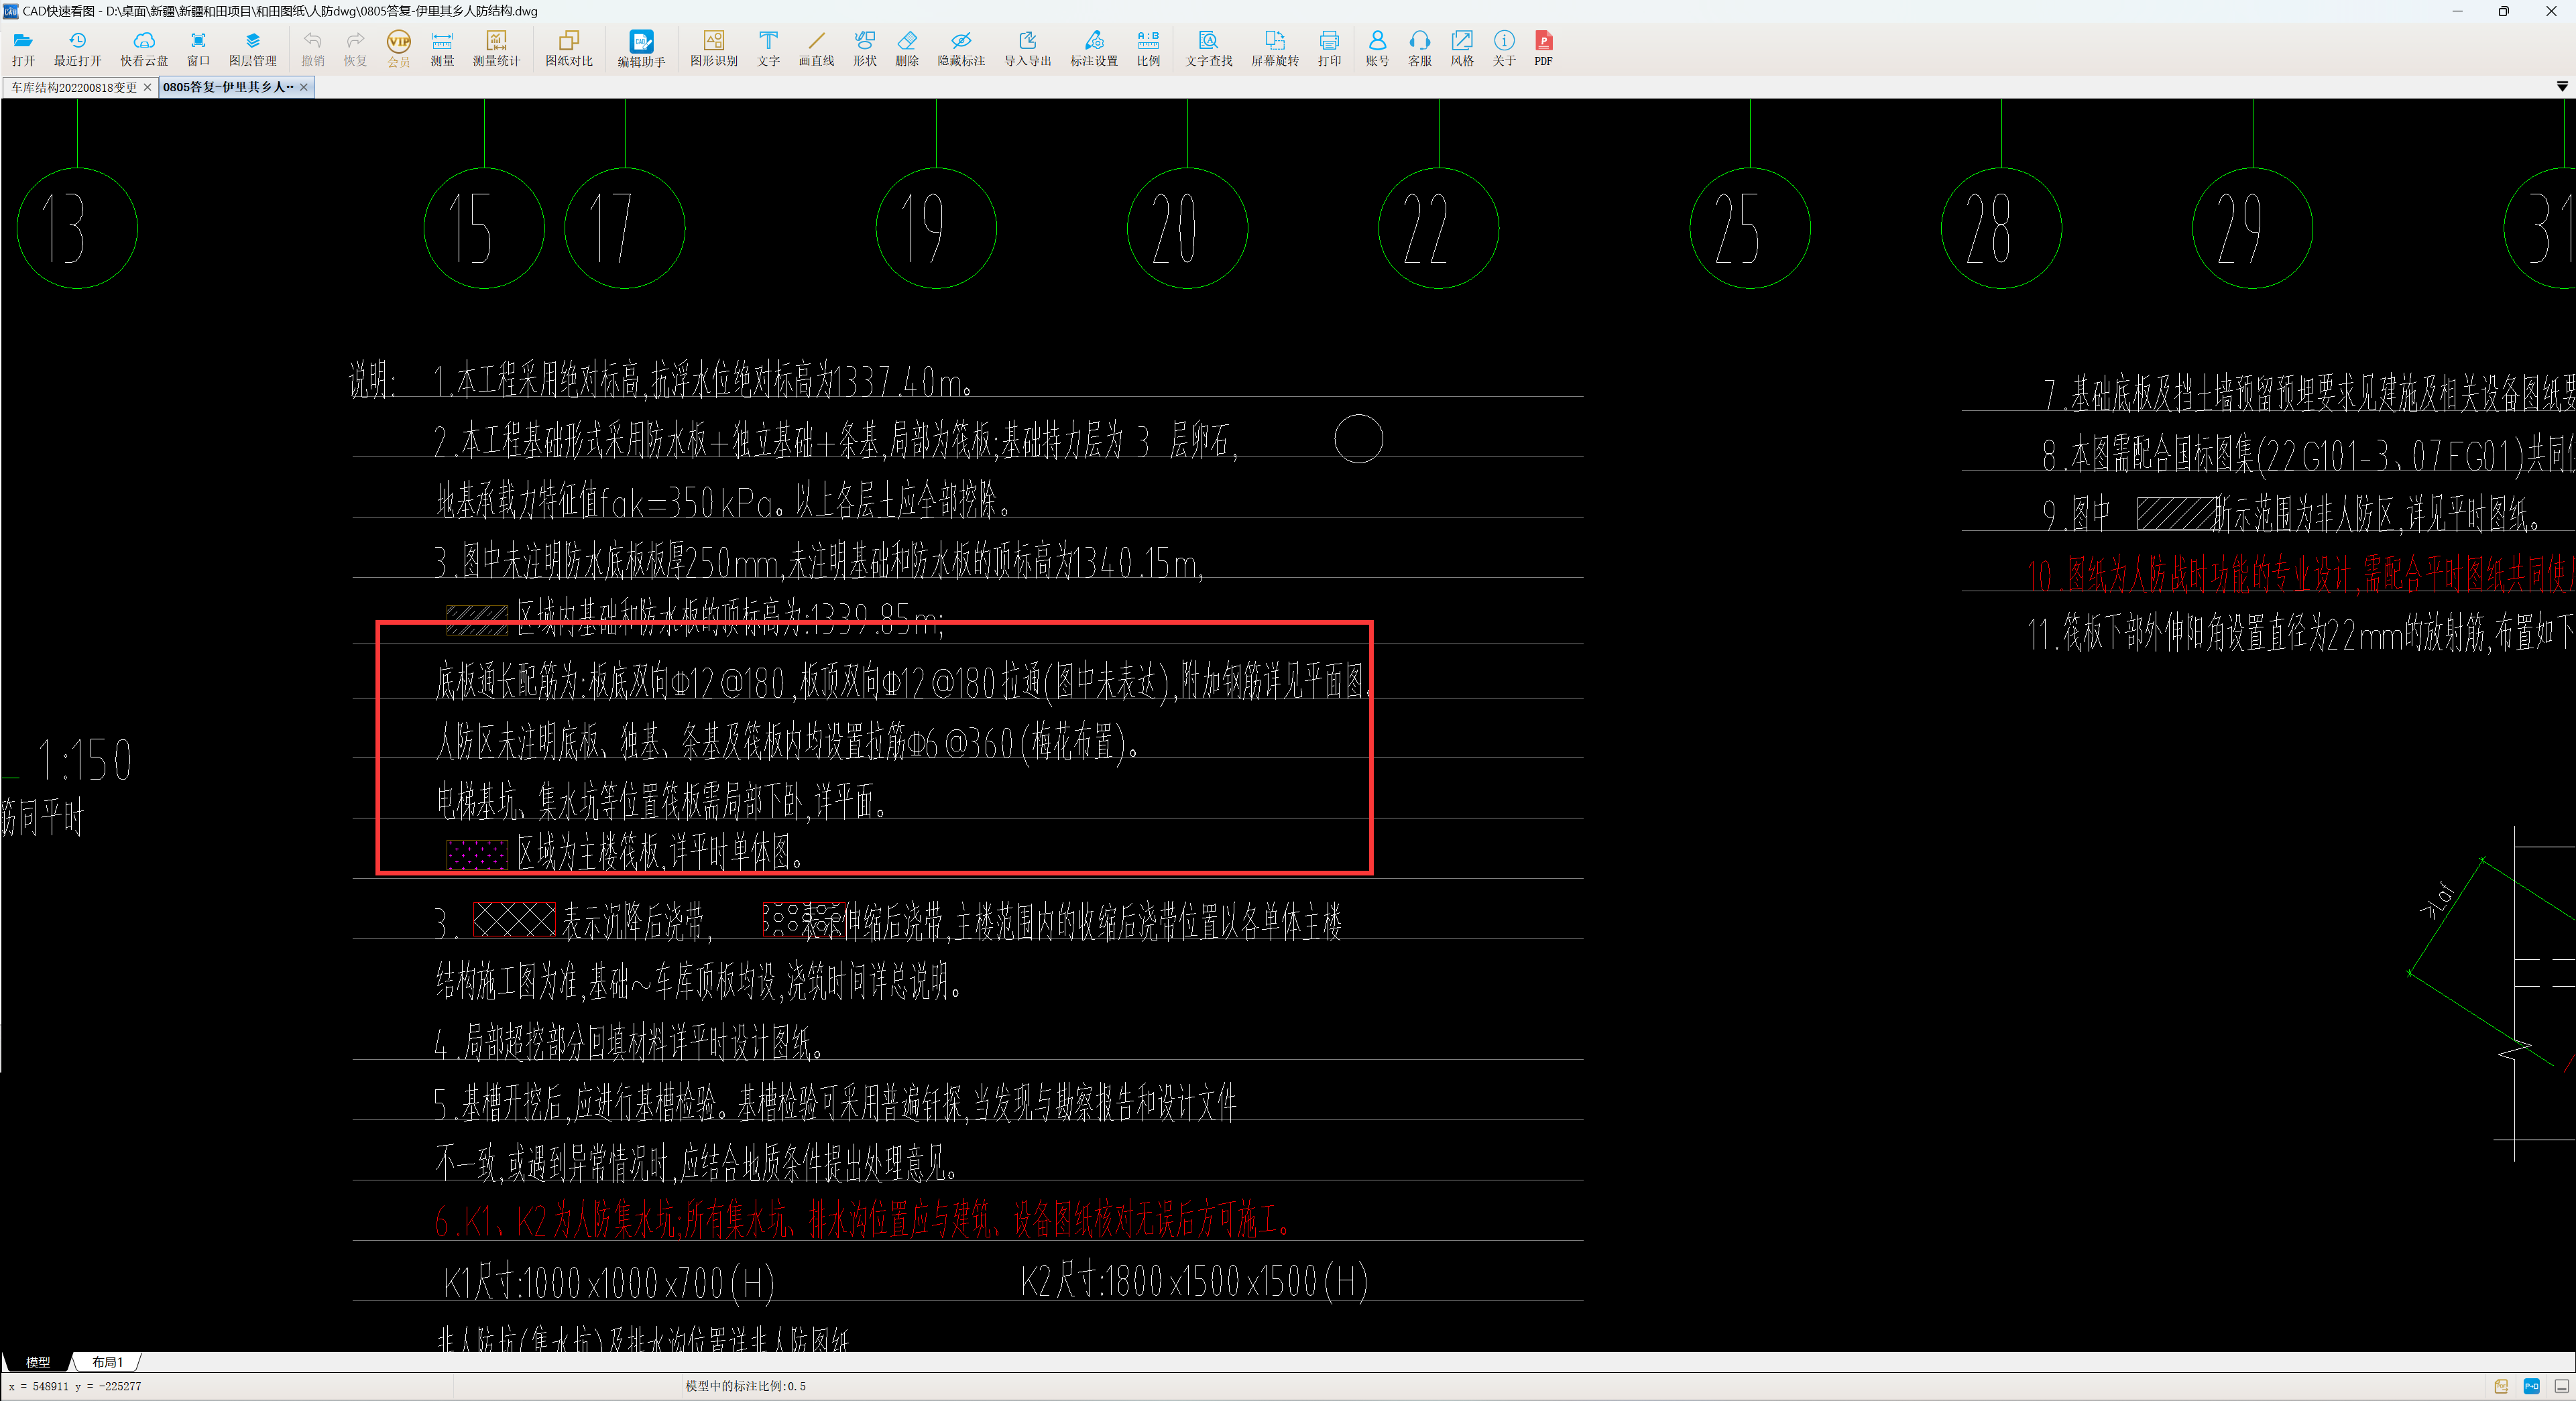Click 屏幕旋转 screen rotation
This screenshot has width=2576, height=1401.
click(x=1275, y=48)
